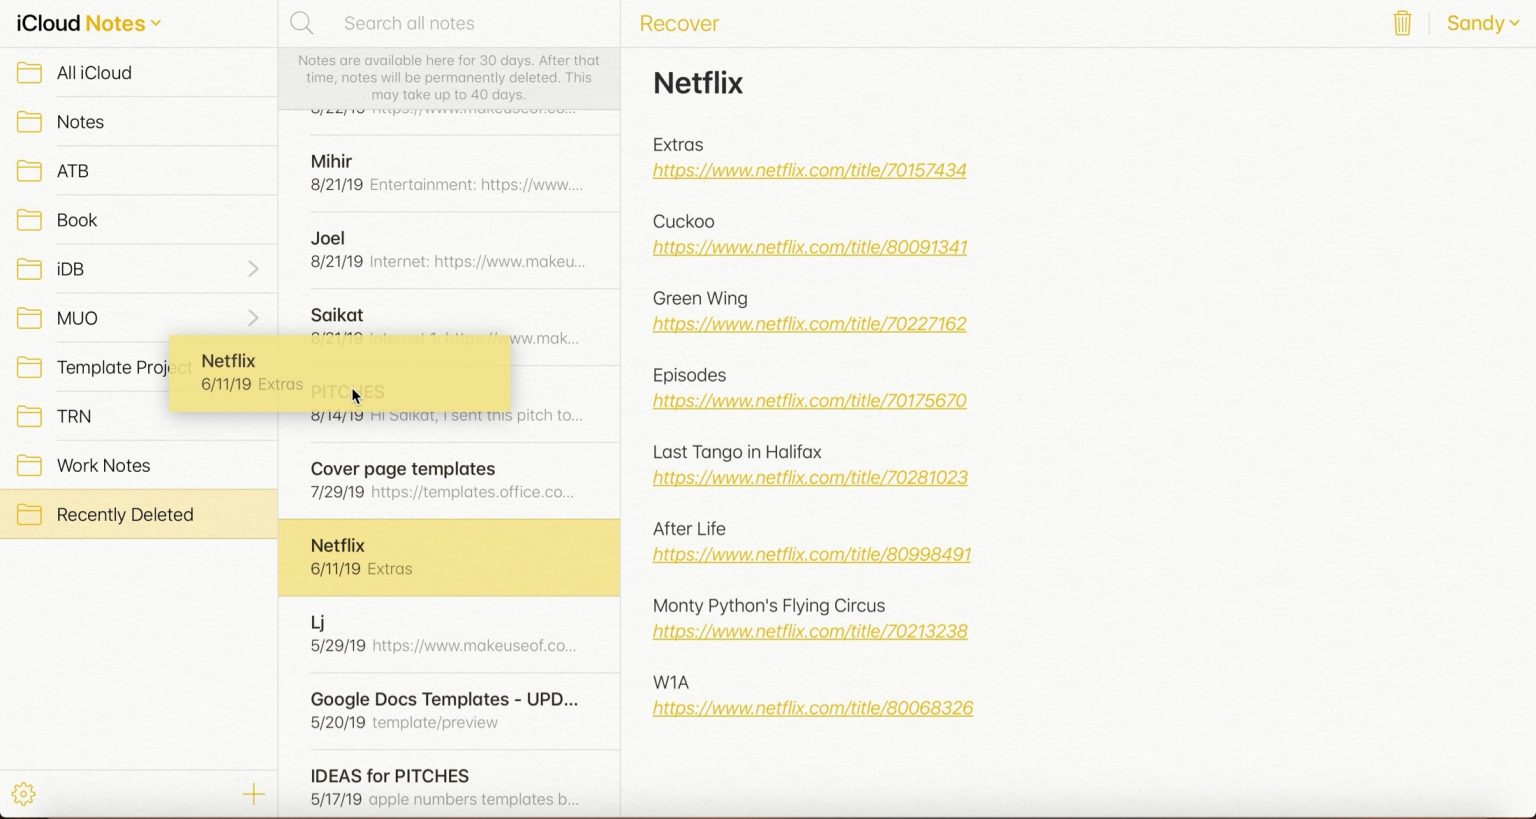Open the Cuckoo Netflix link

point(809,247)
